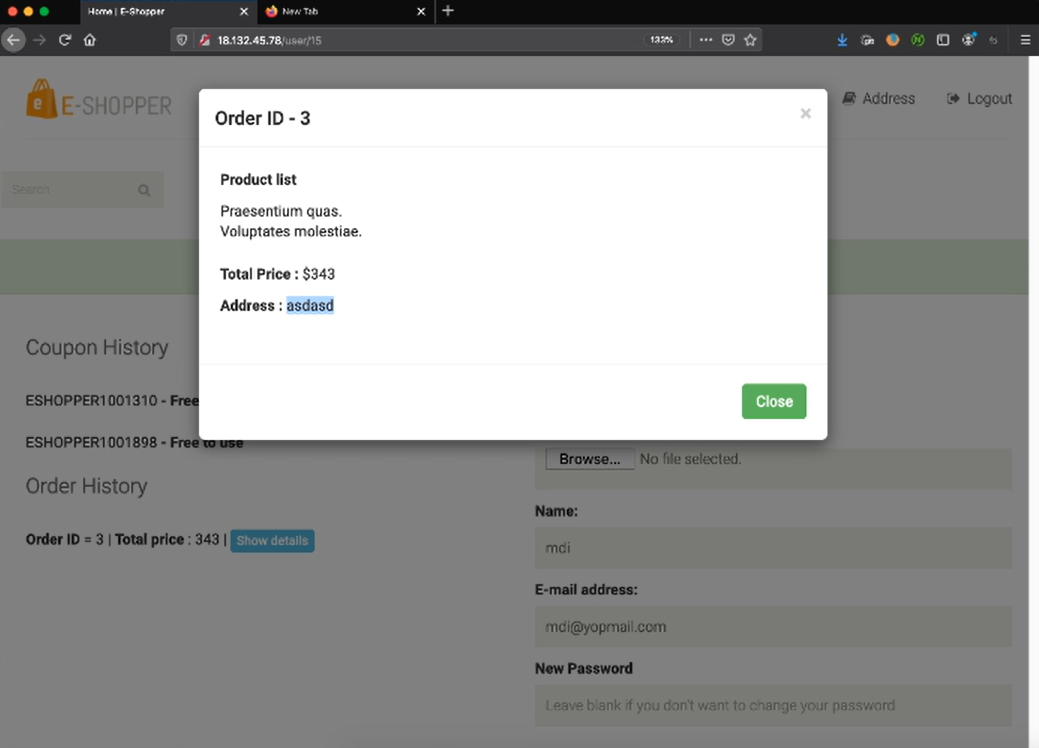Open the Firefox account icon

pos(968,40)
